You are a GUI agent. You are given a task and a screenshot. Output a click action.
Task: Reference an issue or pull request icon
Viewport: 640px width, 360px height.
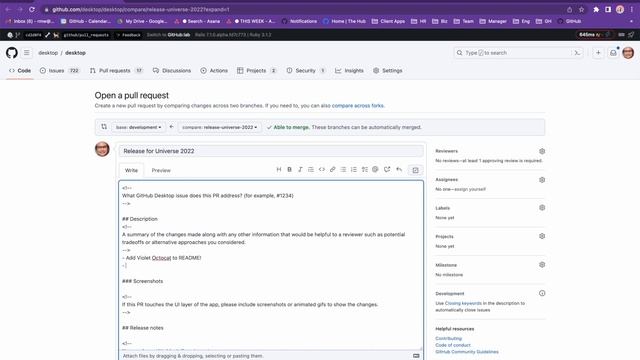click(x=387, y=169)
